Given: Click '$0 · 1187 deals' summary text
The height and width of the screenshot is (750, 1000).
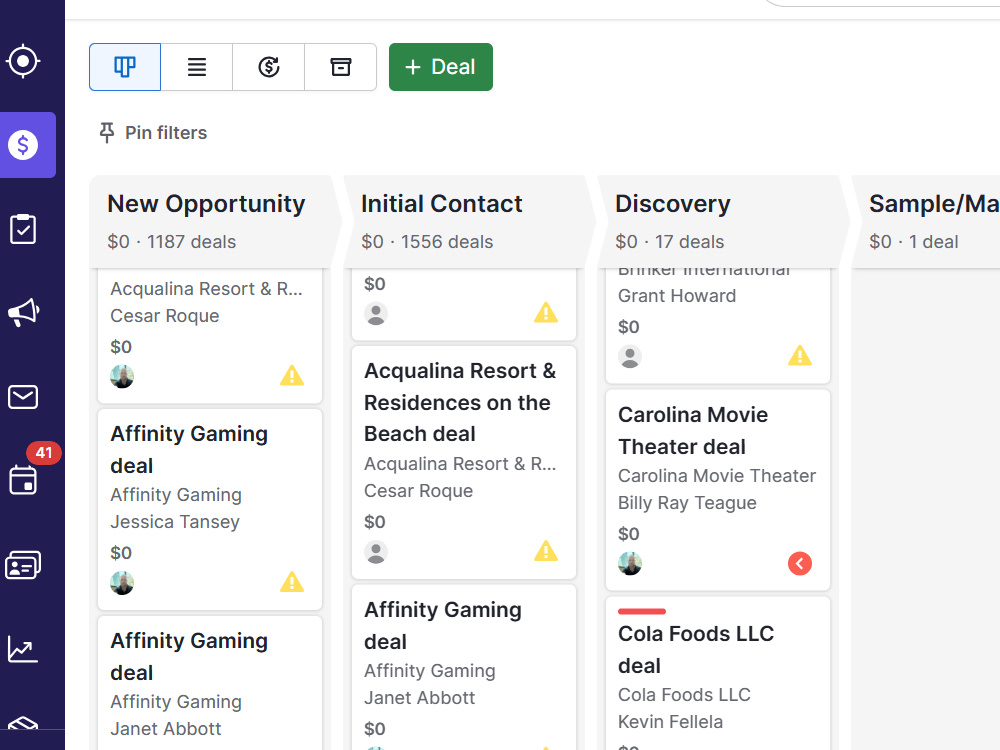Looking at the screenshot, I should (172, 242).
